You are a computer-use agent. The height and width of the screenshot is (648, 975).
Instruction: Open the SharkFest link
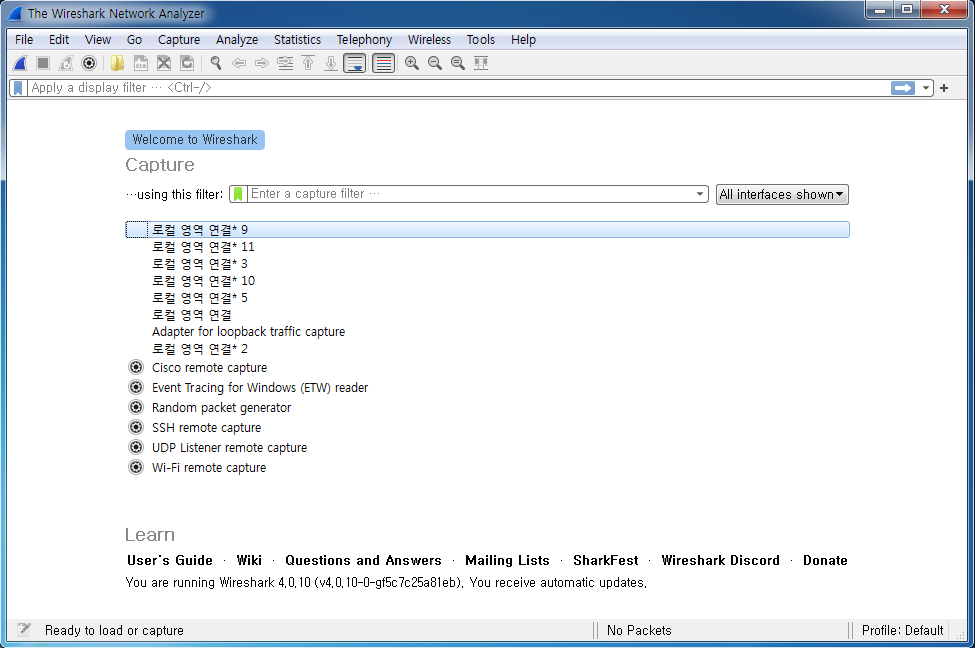coord(606,560)
